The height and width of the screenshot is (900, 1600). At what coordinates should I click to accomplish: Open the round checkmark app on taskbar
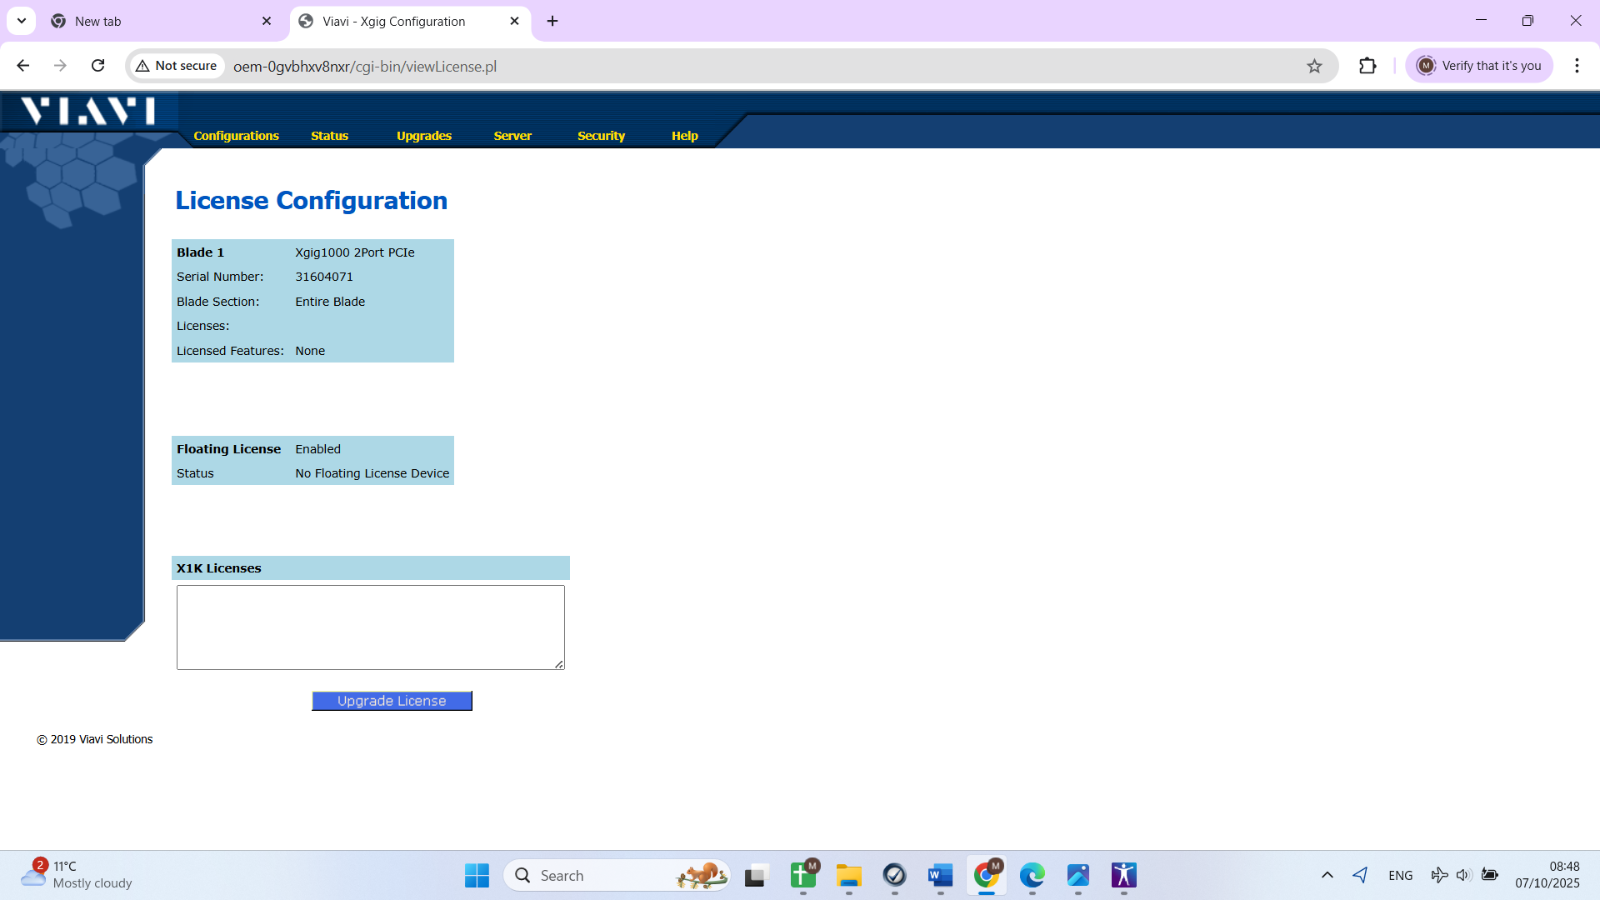pos(894,876)
